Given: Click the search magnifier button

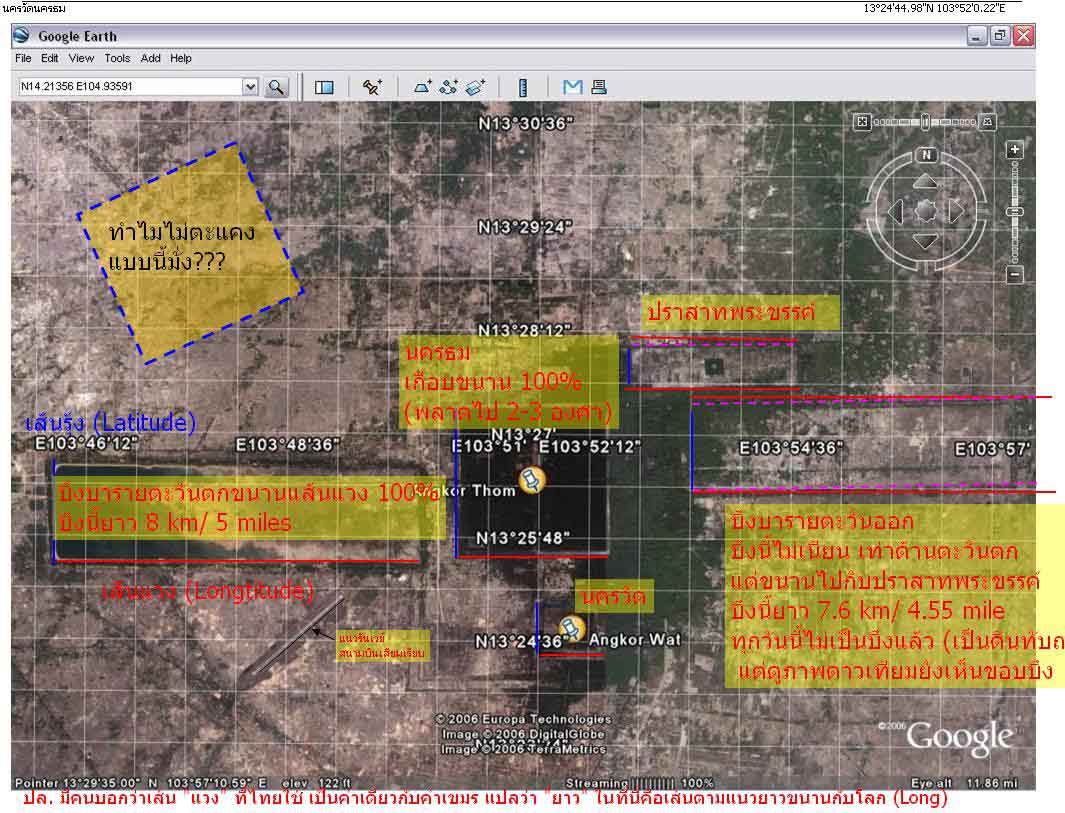Looking at the screenshot, I should [276, 87].
